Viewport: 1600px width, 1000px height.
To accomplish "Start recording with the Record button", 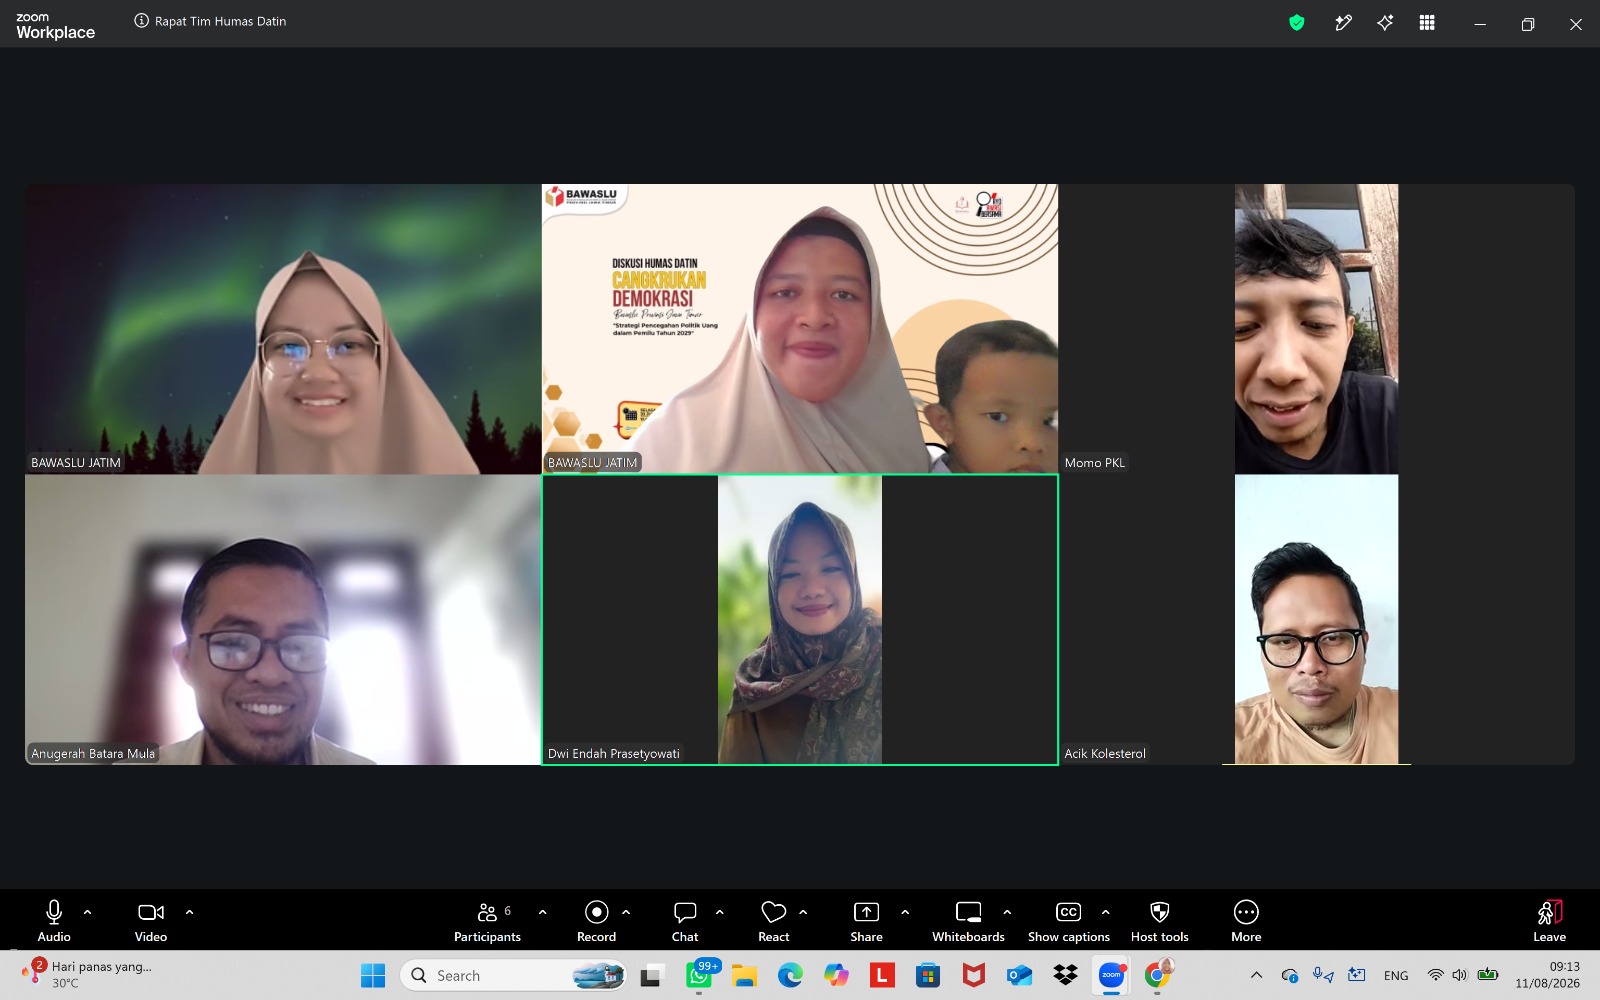I will (x=596, y=920).
